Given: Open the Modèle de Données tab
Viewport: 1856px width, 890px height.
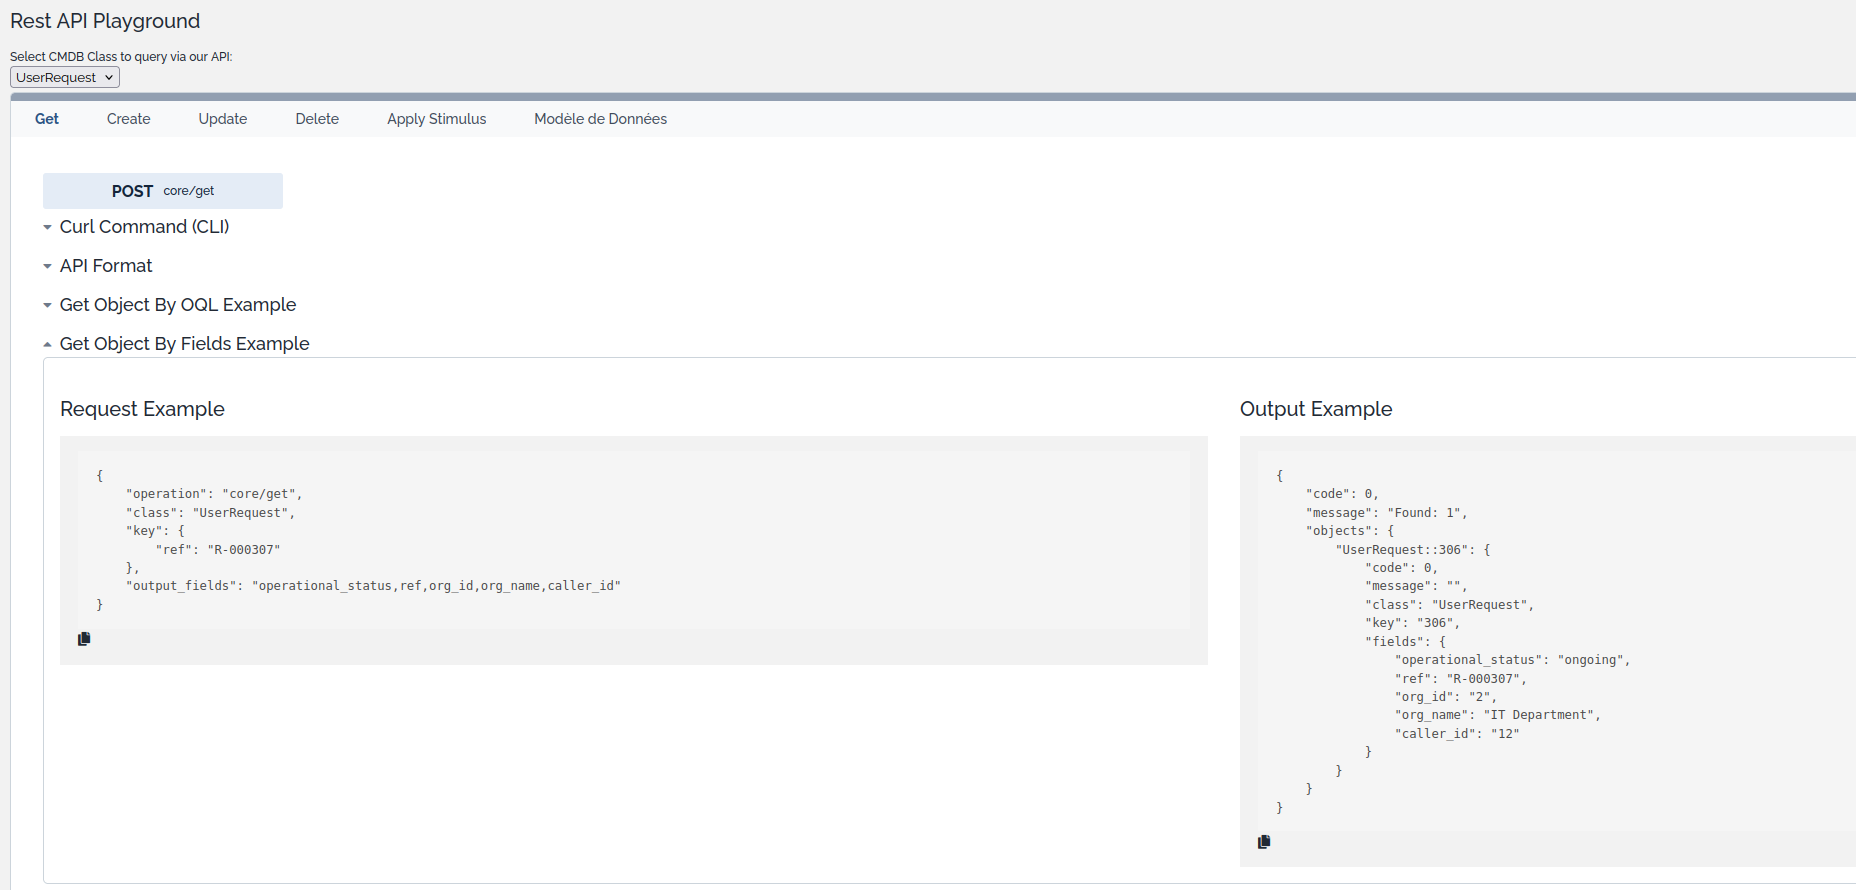Looking at the screenshot, I should [600, 119].
